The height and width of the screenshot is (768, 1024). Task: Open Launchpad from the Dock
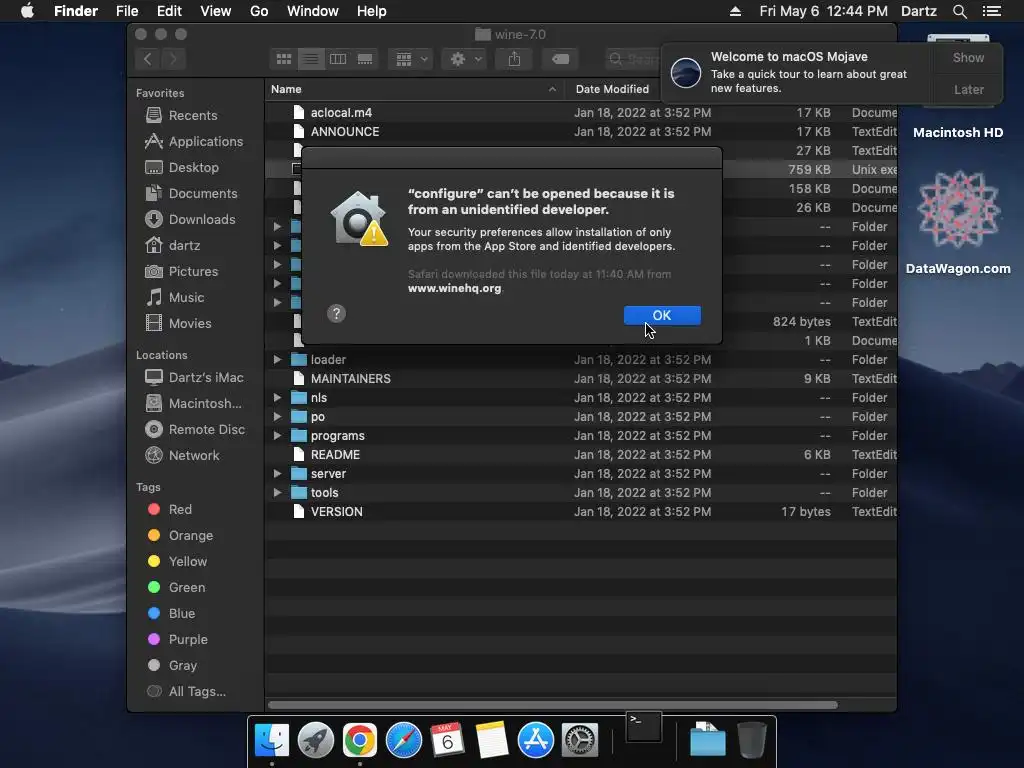pos(315,741)
